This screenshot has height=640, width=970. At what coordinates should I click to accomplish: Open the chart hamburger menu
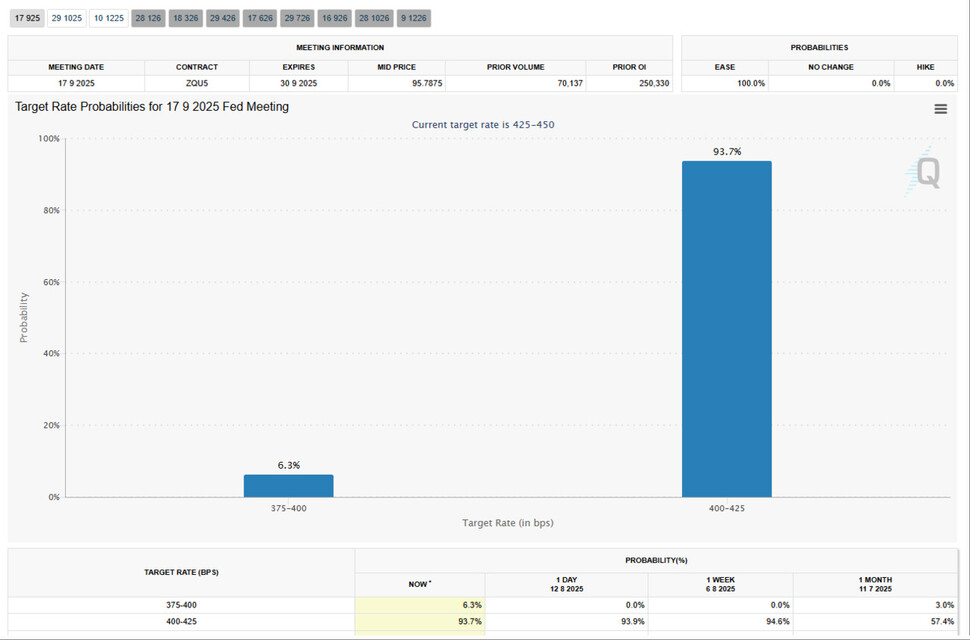pos(940,109)
